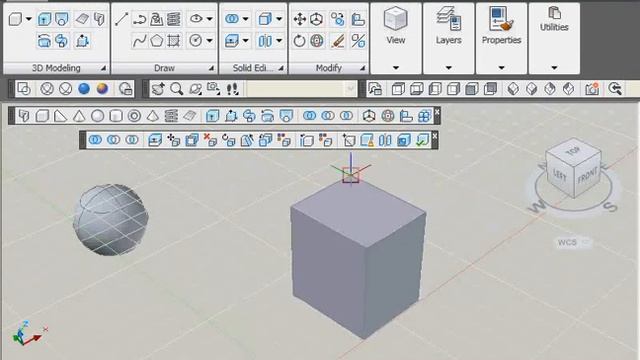640x360 pixels.
Task: Click Taper Faces in Solid Editing toolbar
Action: point(247,140)
